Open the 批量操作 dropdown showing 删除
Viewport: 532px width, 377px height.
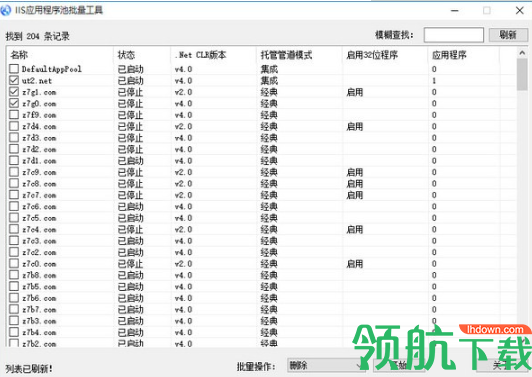[326, 365]
